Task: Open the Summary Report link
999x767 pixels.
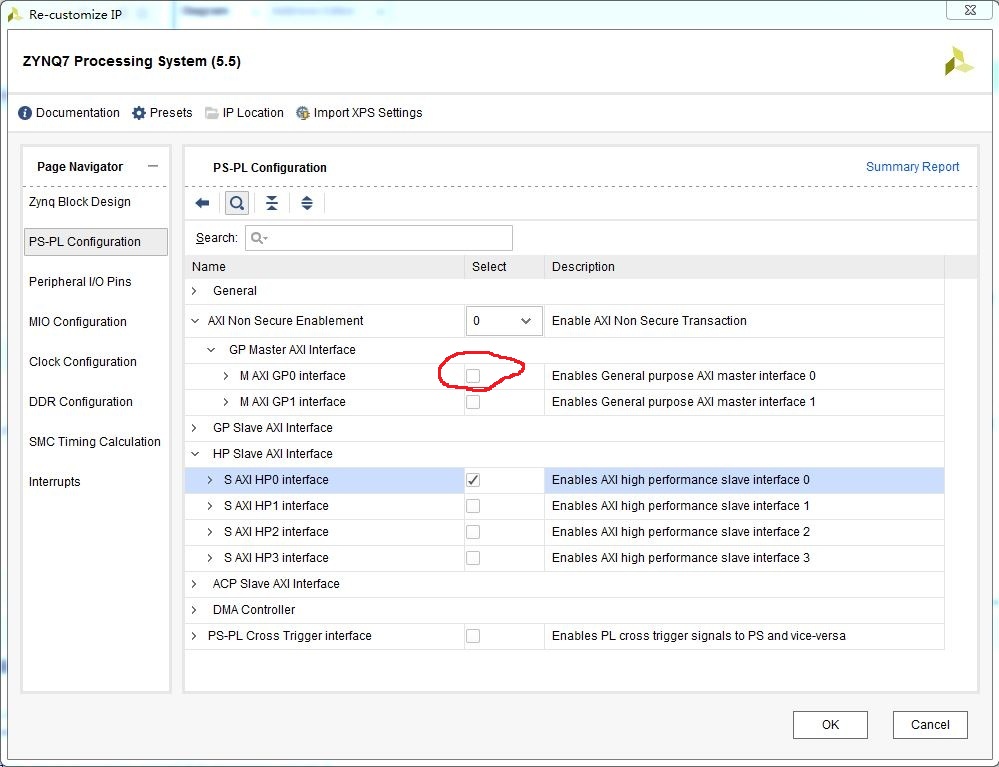Action: 912,167
